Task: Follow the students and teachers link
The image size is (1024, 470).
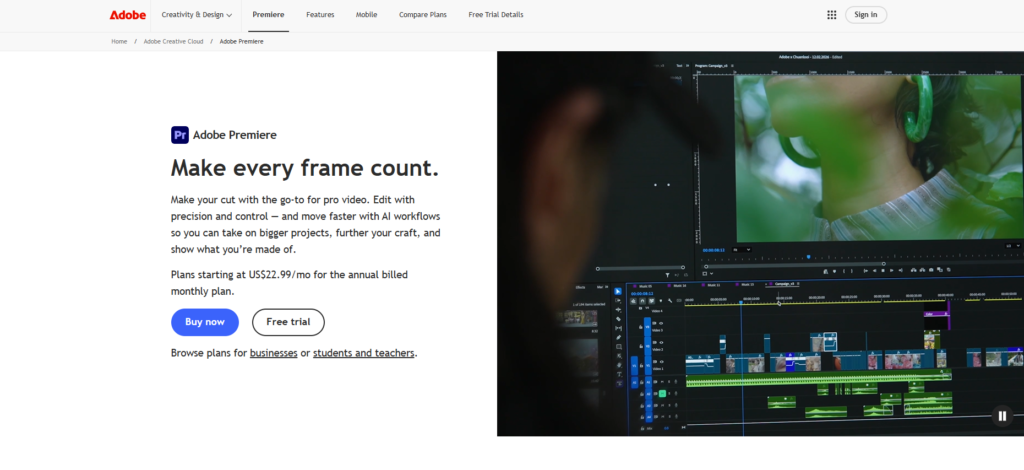Action: coord(364,353)
